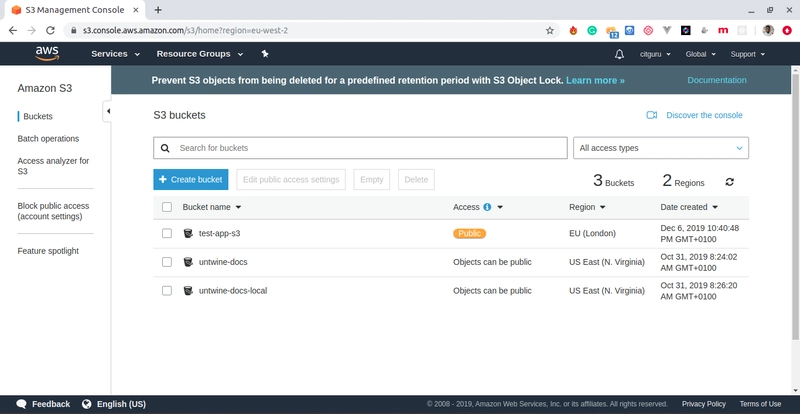This screenshot has height=414, width=800.
Task: Click the orange Public access badge
Action: click(x=469, y=233)
